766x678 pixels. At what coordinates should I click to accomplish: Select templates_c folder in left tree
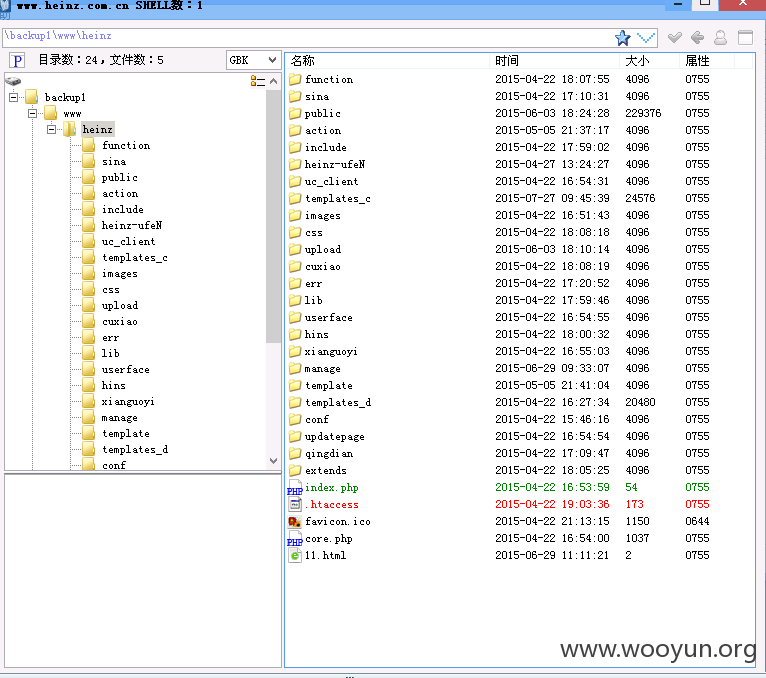(x=135, y=257)
